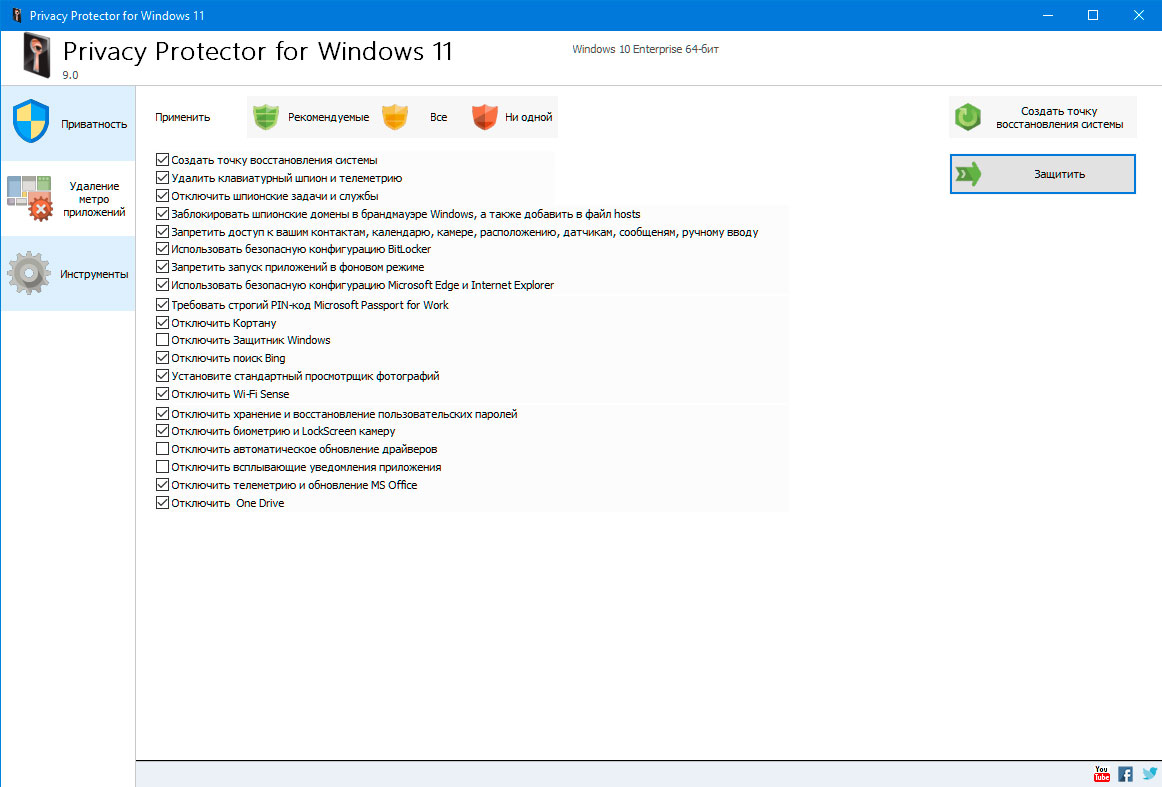Click the Windows 10 Enterprise version label
1162x787 pixels.
(639, 49)
